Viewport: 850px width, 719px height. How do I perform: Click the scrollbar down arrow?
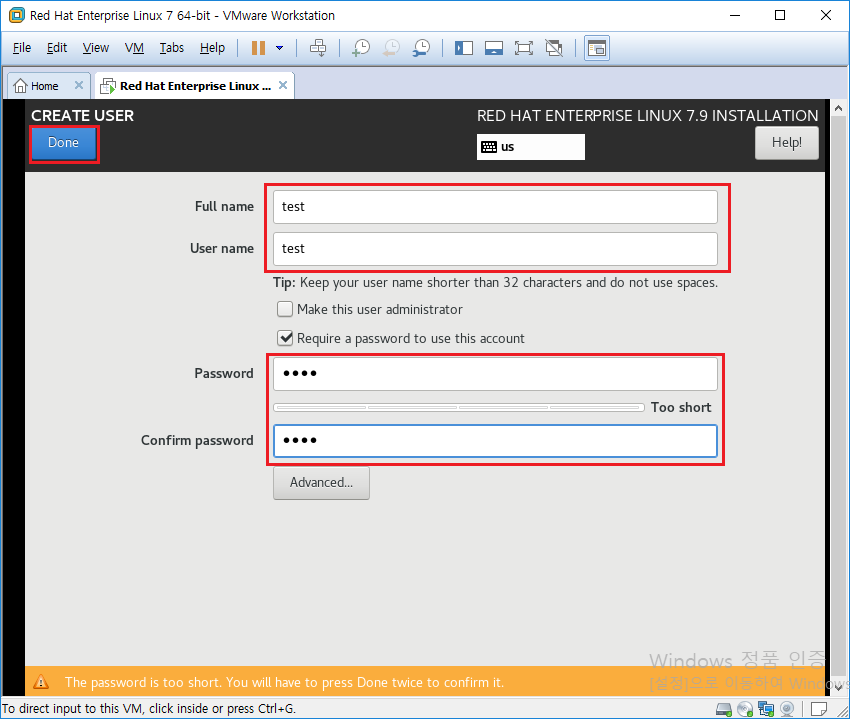click(838, 688)
